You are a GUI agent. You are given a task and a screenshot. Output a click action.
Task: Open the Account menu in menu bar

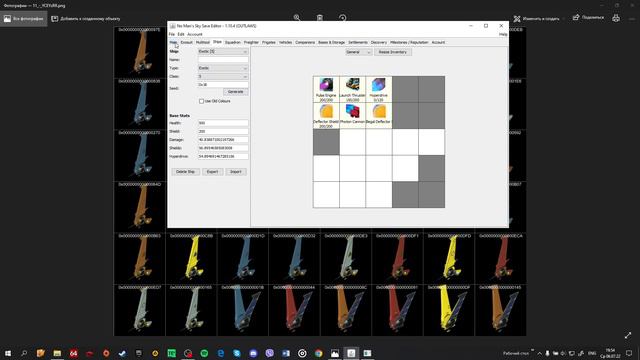coord(195,34)
